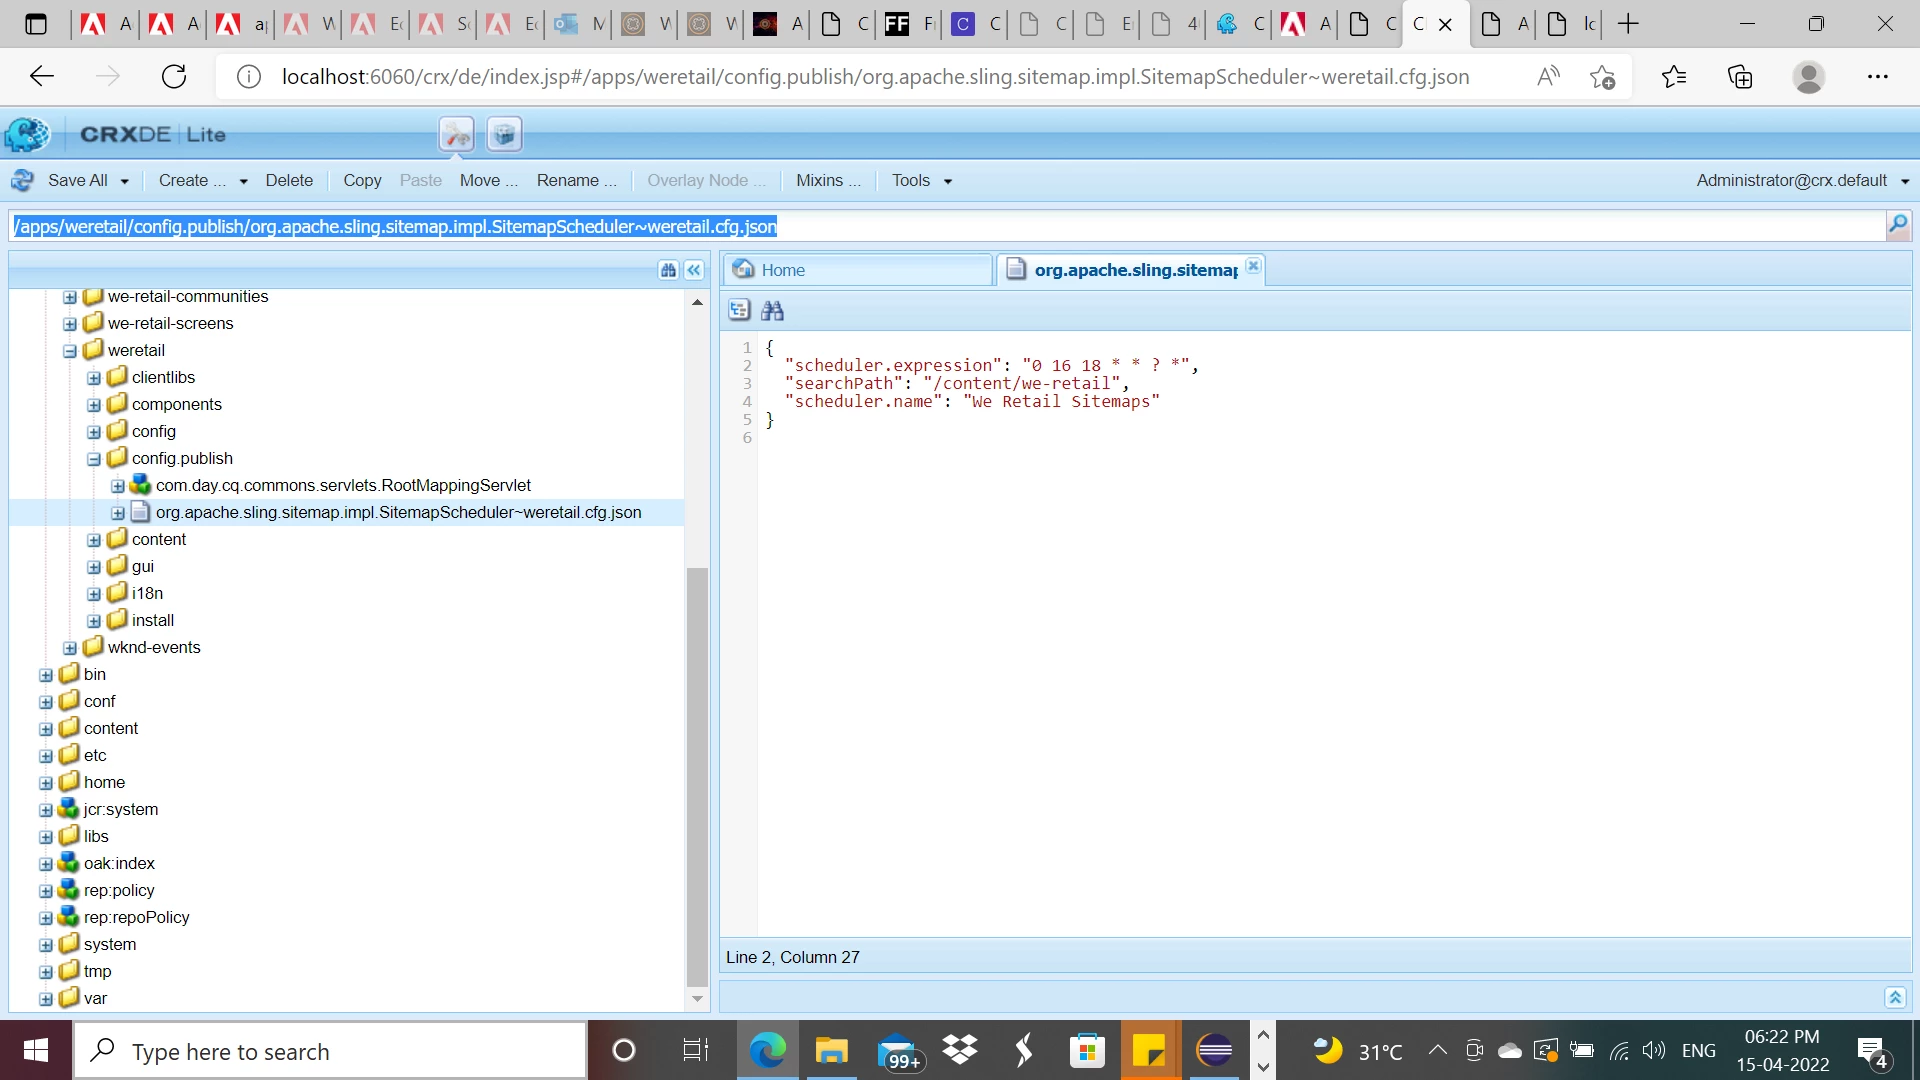Expand the bottom panel with chevron icon
This screenshot has width=1920, height=1080.
coord(1895,997)
